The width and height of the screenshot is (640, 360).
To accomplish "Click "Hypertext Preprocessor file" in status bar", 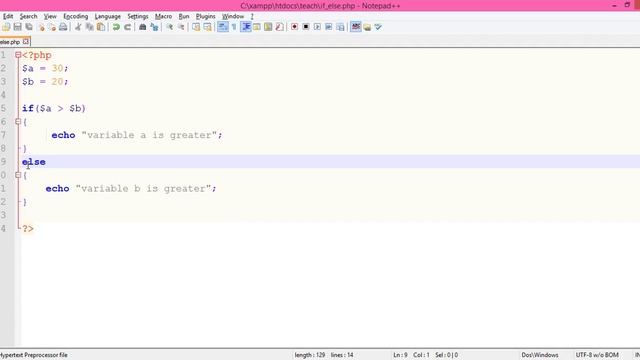I will click(x=34, y=355).
